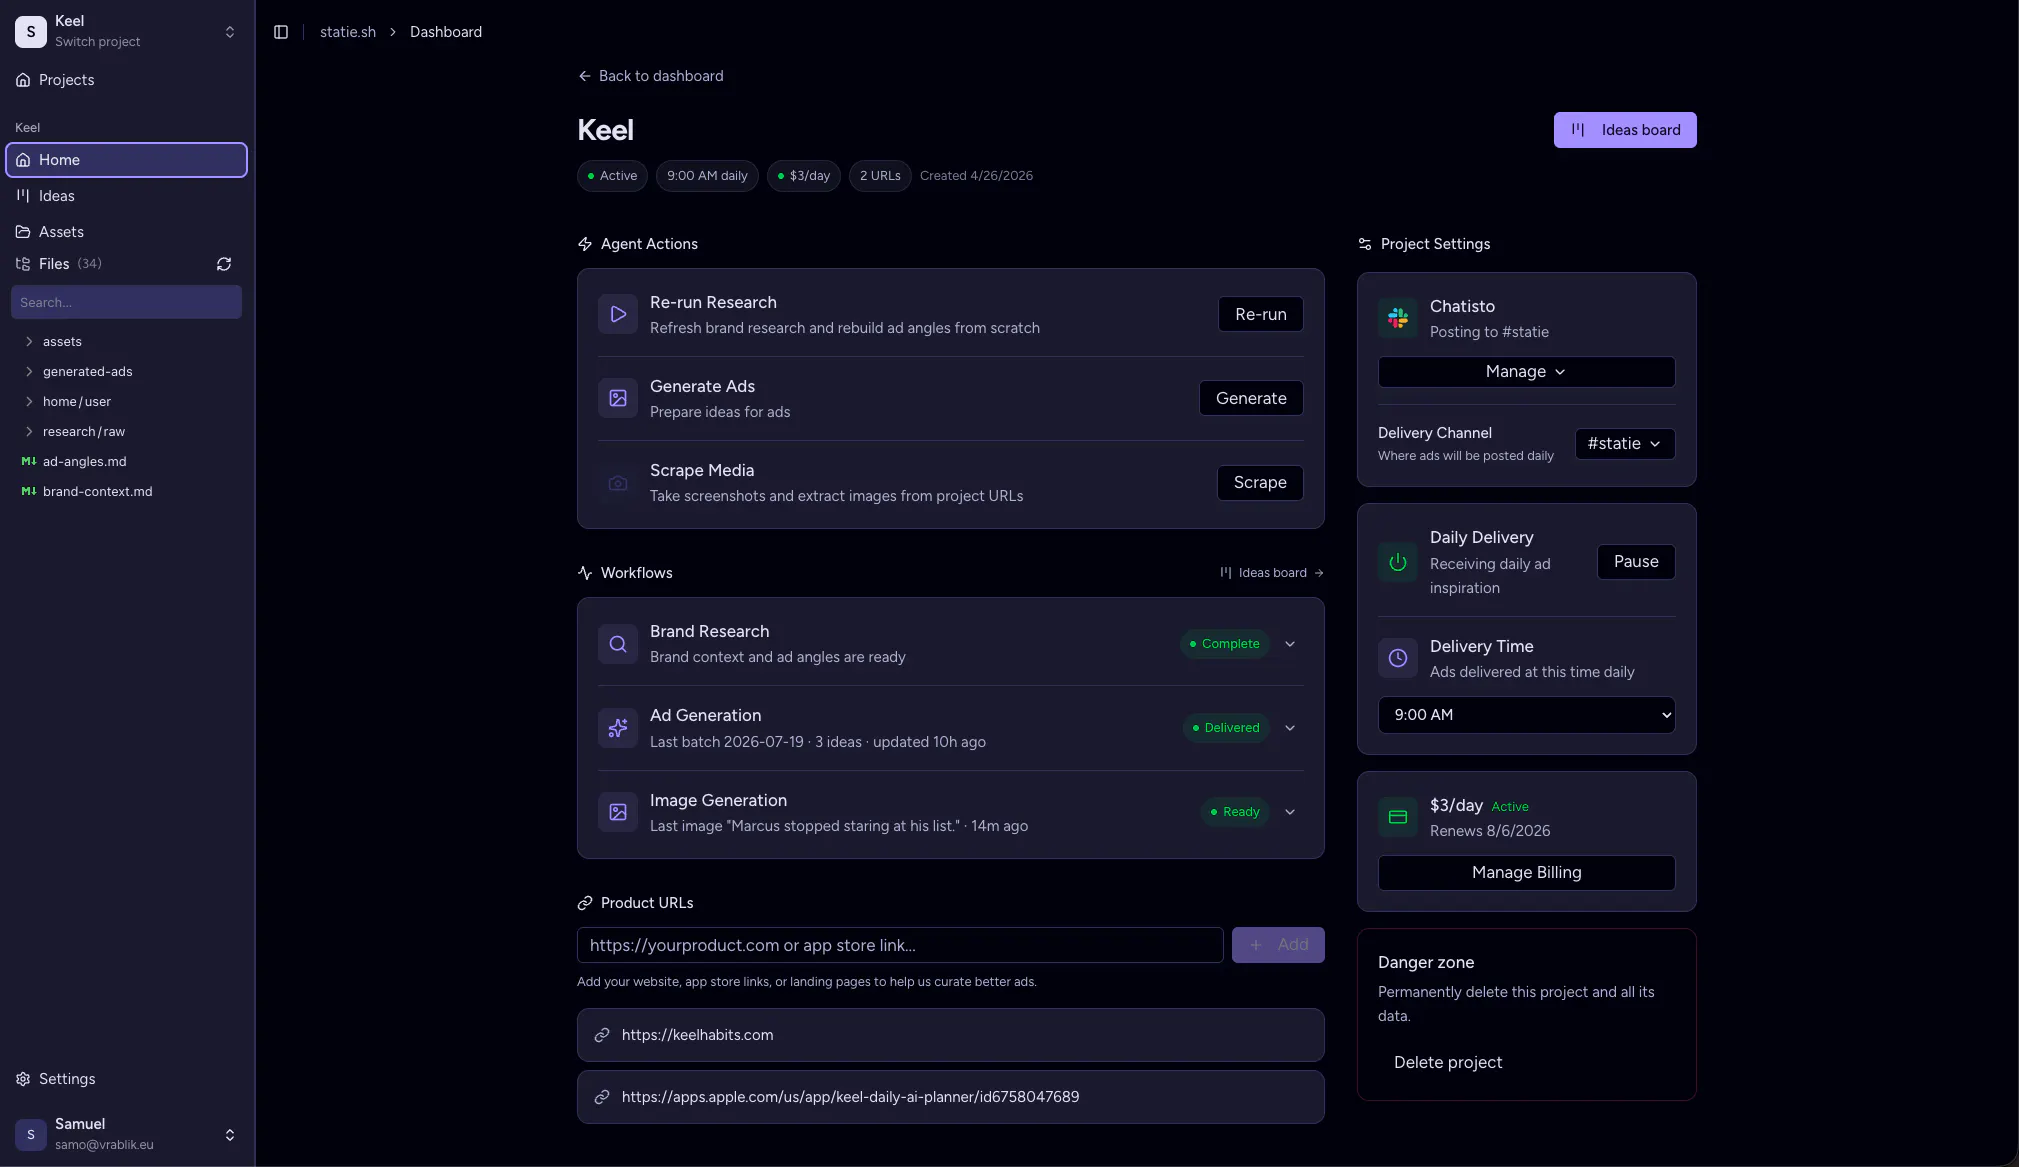Click the Keel project avatar icon
This screenshot has height=1167, width=2019.
(31, 32)
